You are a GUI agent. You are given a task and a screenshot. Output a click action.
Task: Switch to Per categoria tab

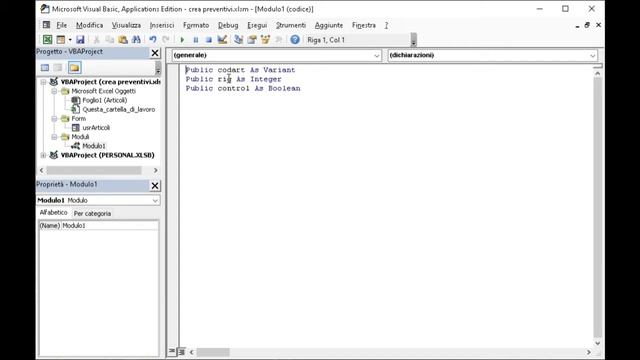click(x=92, y=213)
